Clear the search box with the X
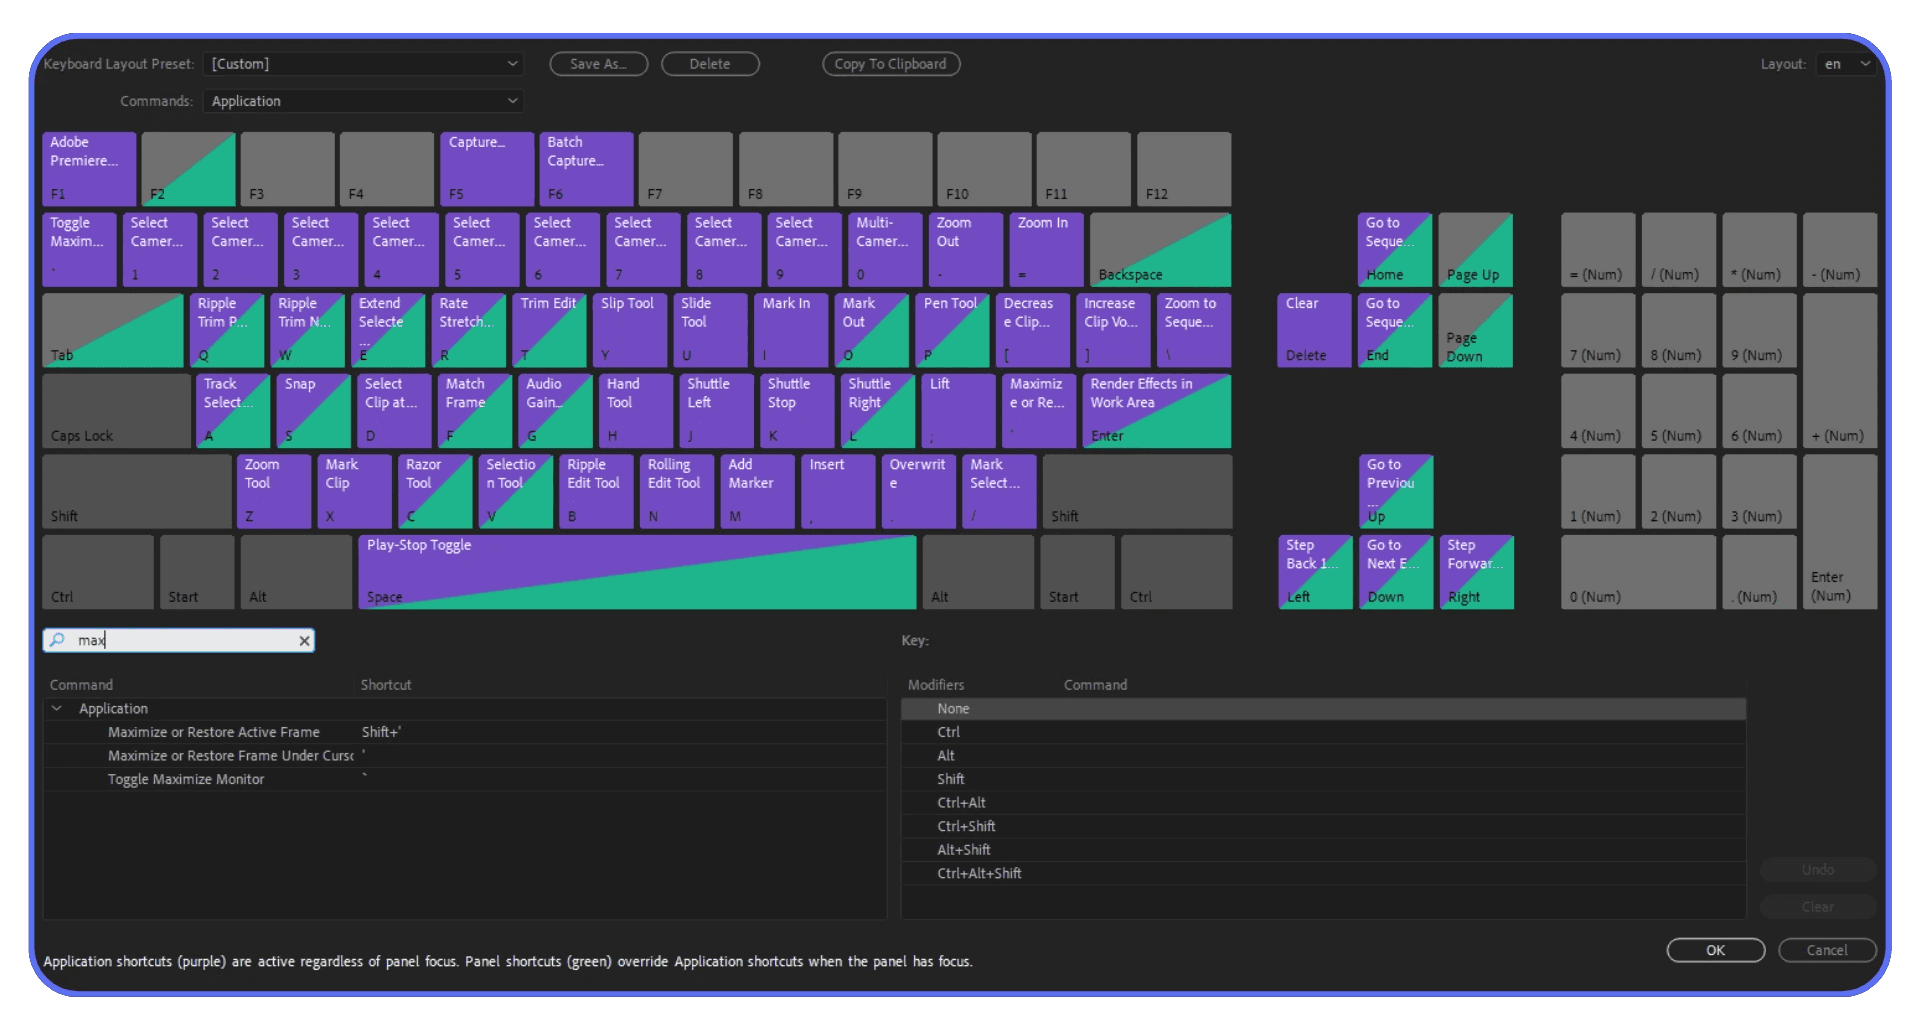This screenshot has width=1920, height=1033. (x=304, y=640)
